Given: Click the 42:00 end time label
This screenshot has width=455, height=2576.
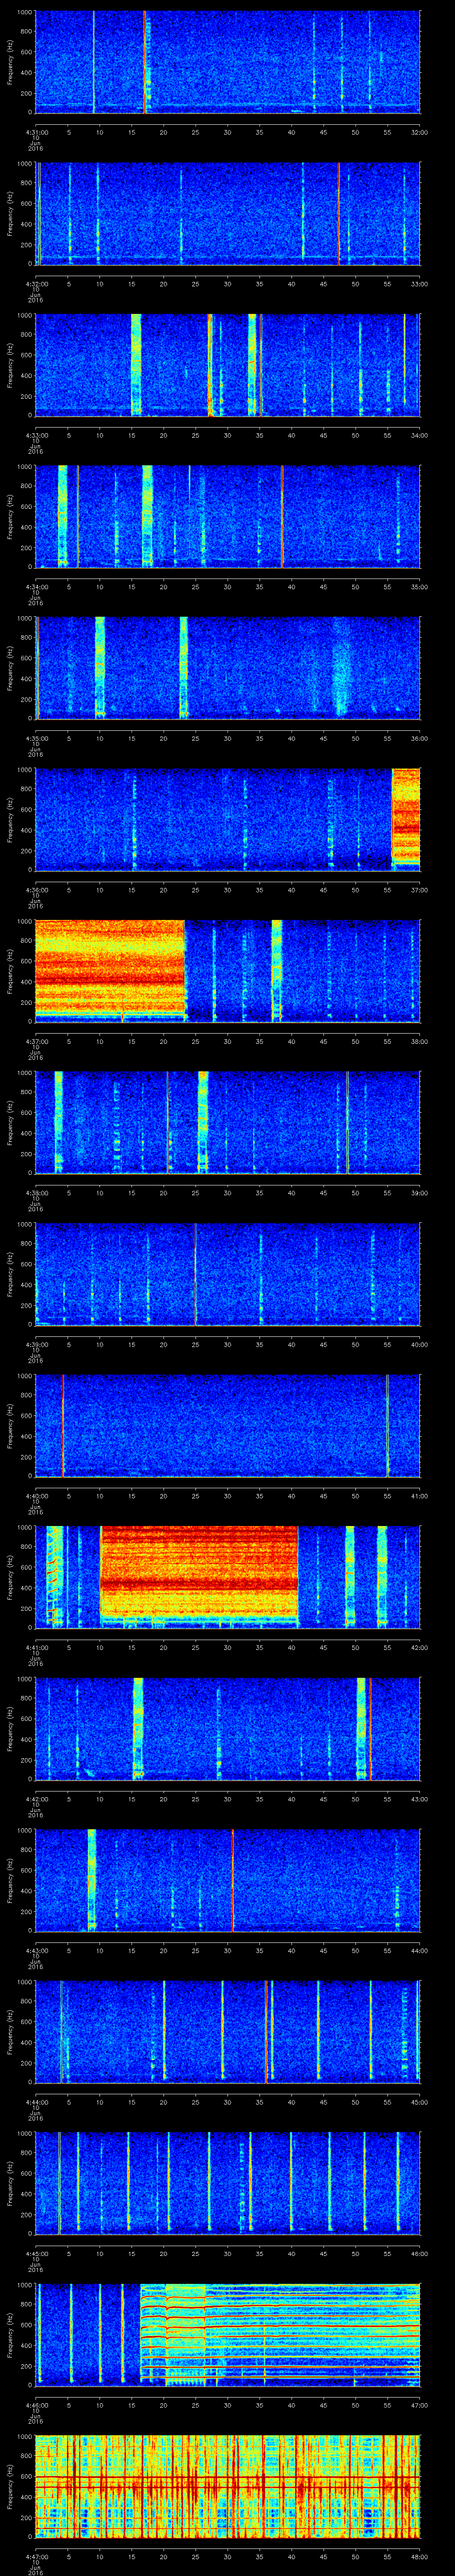Looking at the screenshot, I should click(419, 1647).
